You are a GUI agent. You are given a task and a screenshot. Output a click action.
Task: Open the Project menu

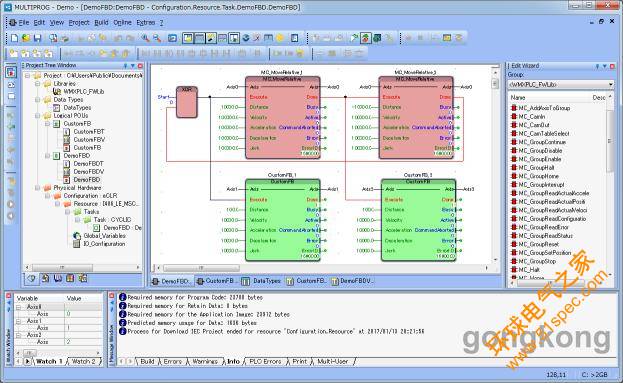coord(79,23)
